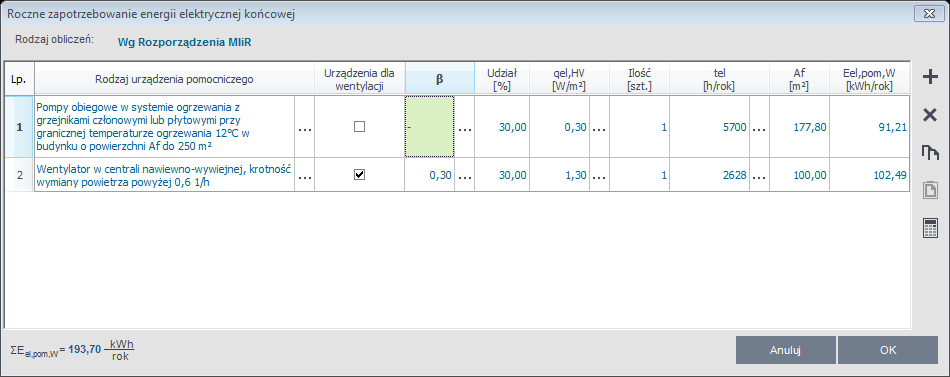Click the Ilość cell 1 in the fan row

coord(639,175)
